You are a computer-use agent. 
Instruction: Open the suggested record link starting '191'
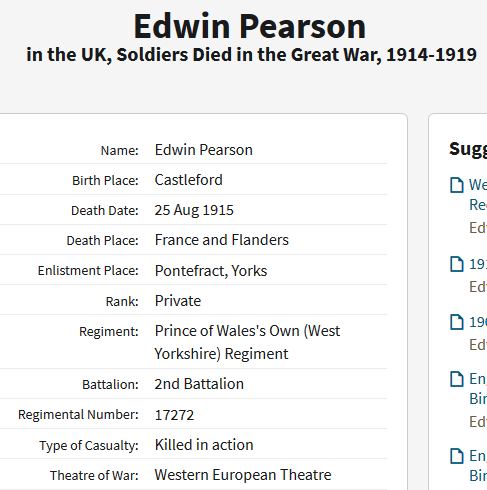pyautogui.click(x=478, y=264)
